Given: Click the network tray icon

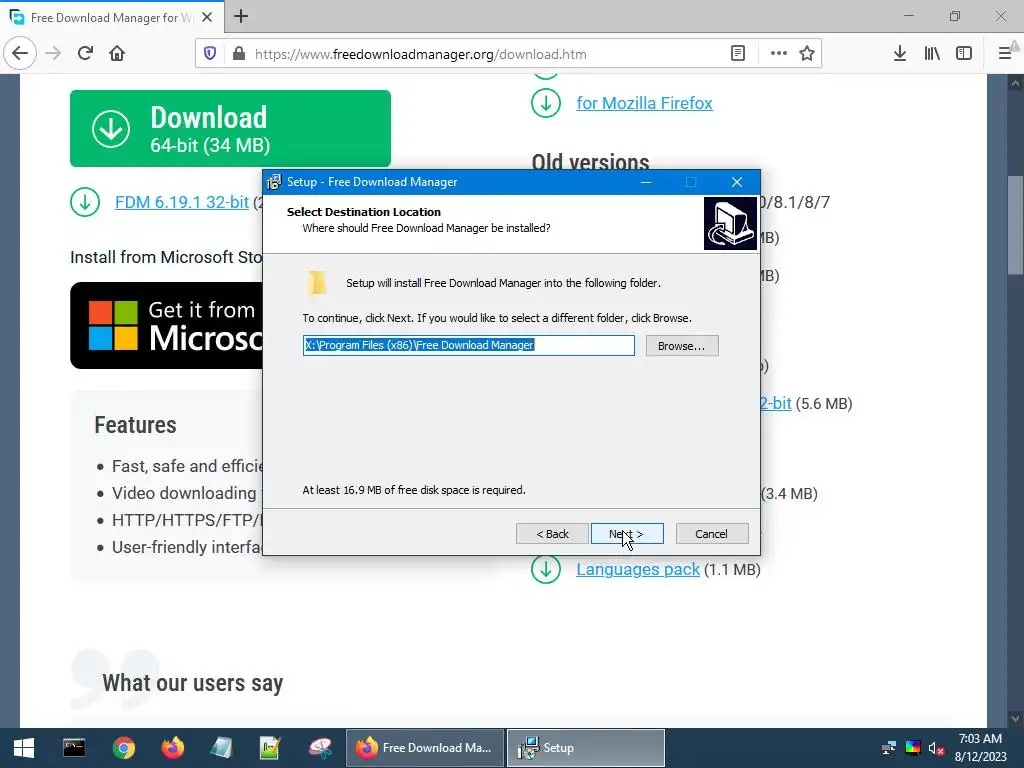Looking at the screenshot, I should point(889,748).
